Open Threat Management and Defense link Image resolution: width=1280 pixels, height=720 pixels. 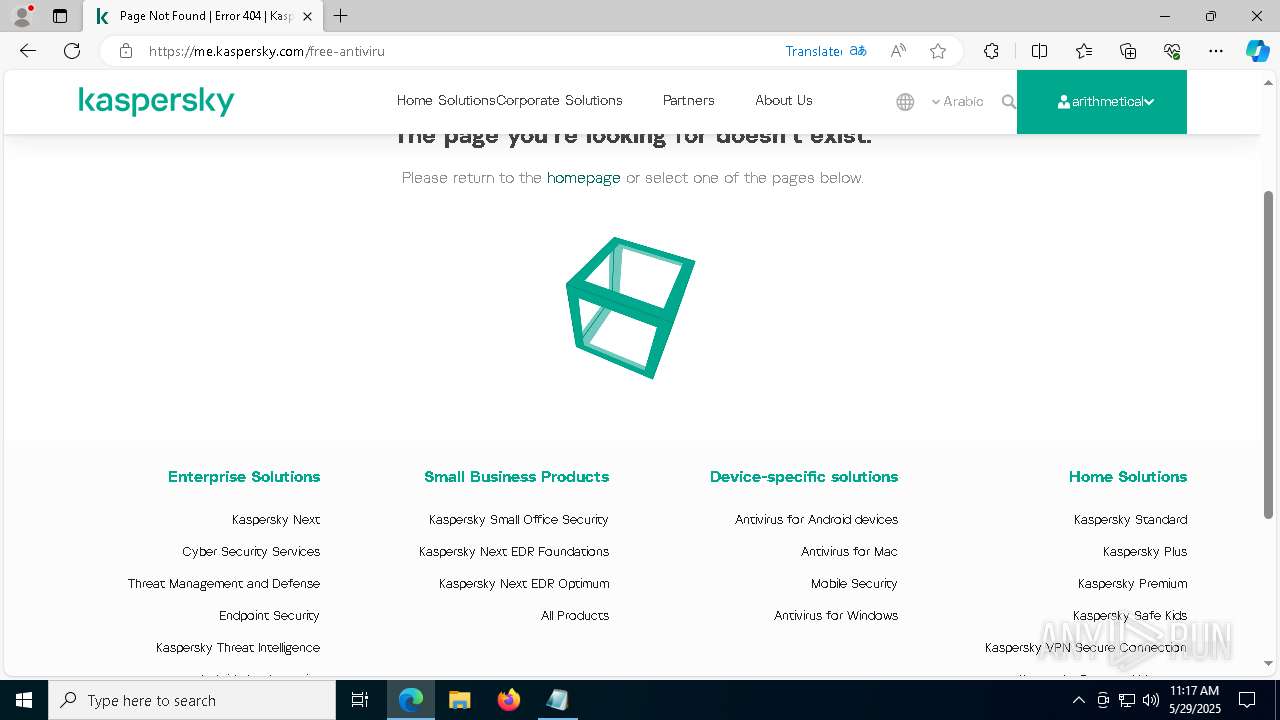(x=224, y=583)
